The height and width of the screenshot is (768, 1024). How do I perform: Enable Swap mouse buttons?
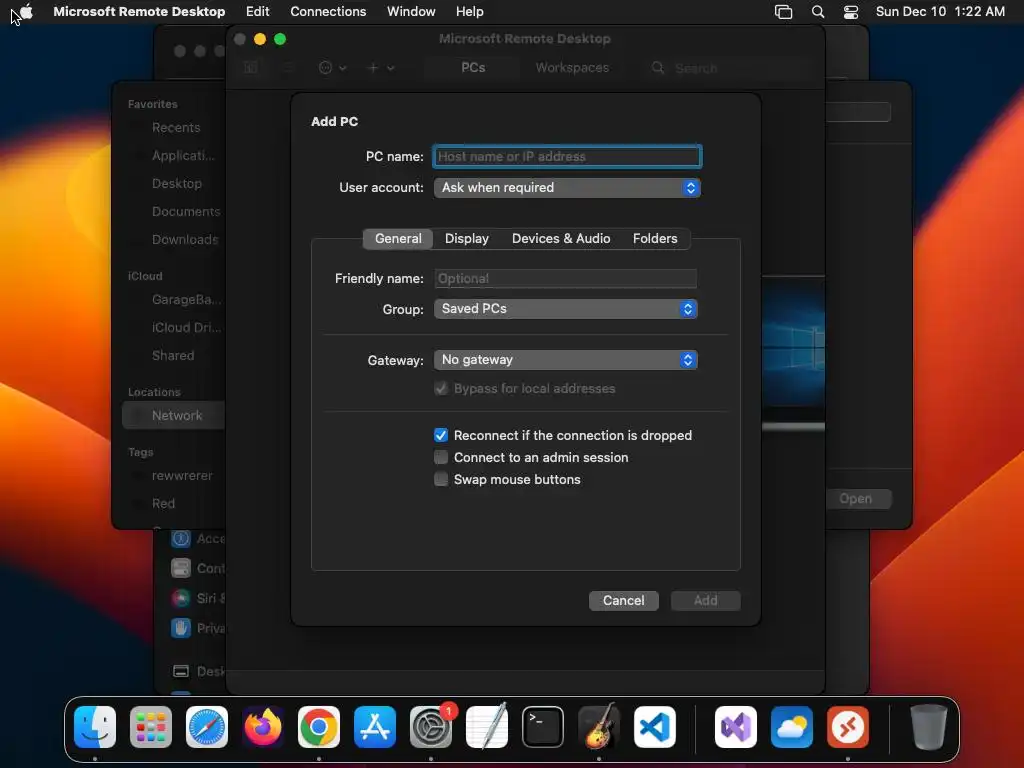pos(441,479)
